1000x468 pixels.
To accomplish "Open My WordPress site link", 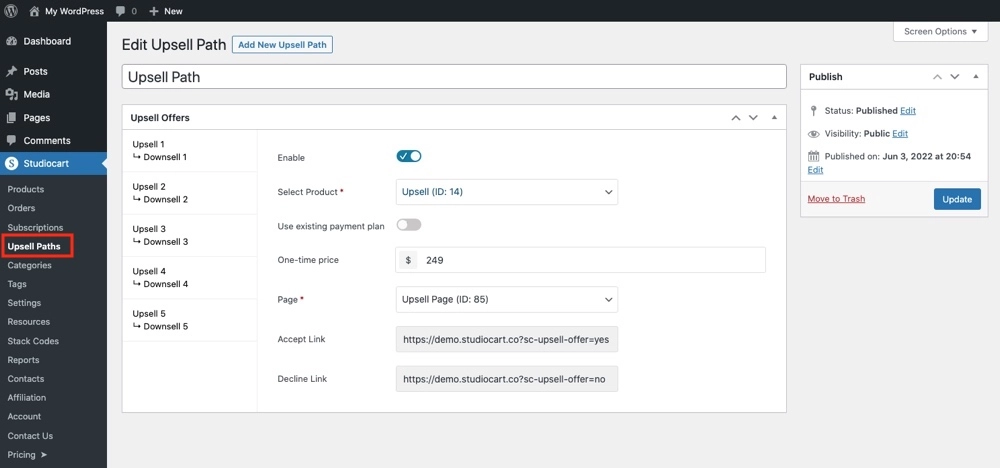I will point(74,11).
